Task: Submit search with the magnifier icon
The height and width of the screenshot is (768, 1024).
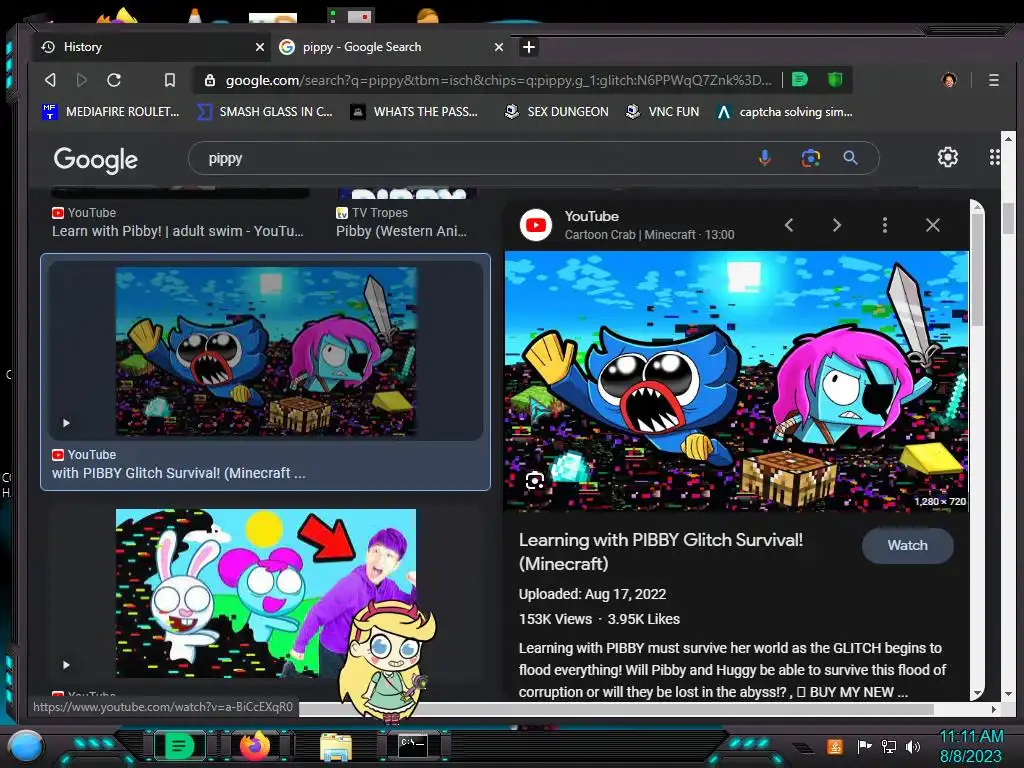Action: (x=850, y=158)
